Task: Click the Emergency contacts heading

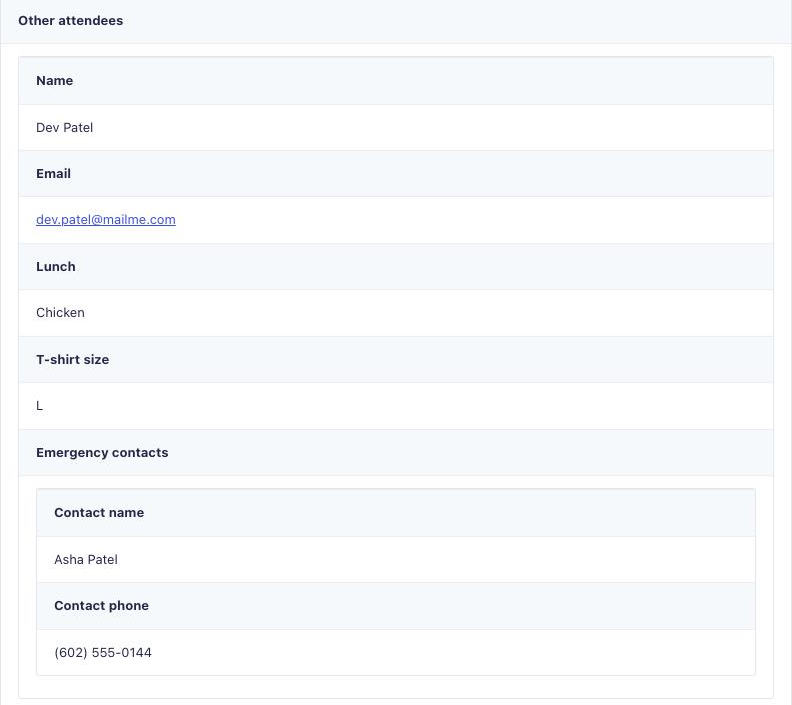Action: coord(102,452)
